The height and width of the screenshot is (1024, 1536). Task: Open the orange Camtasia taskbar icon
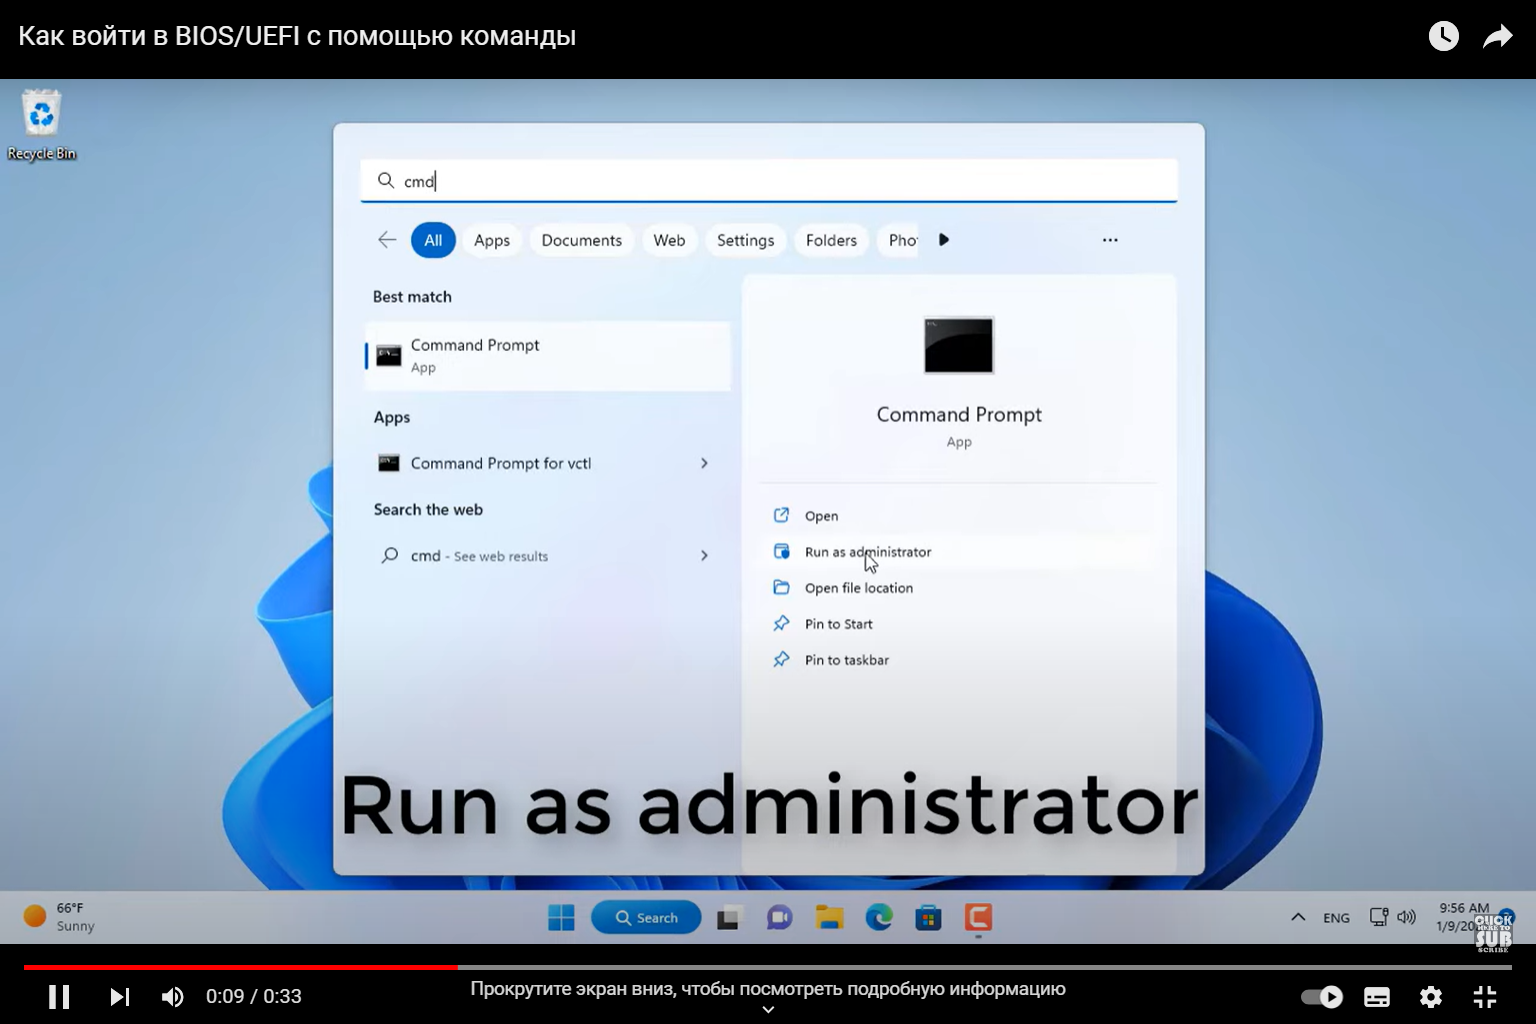pos(978,917)
